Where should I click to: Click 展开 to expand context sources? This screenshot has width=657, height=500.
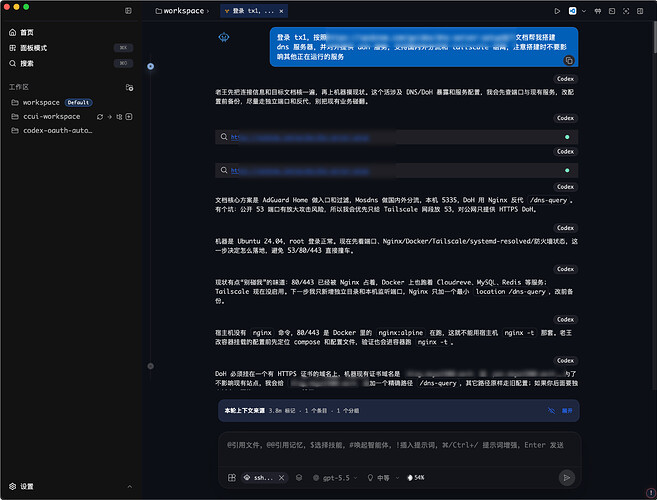[567, 411]
